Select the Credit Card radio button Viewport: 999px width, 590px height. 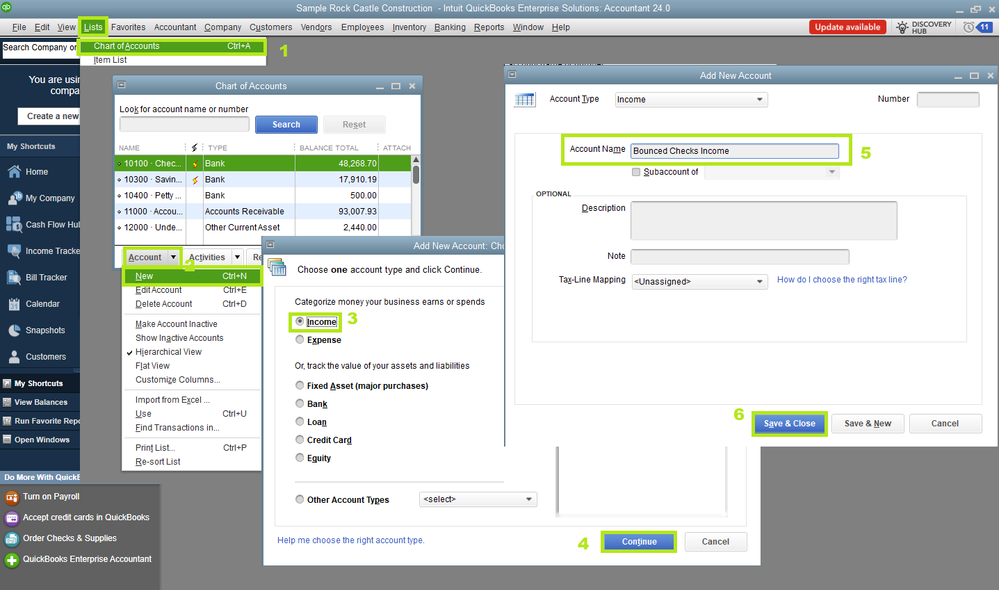pyautogui.click(x=299, y=440)
